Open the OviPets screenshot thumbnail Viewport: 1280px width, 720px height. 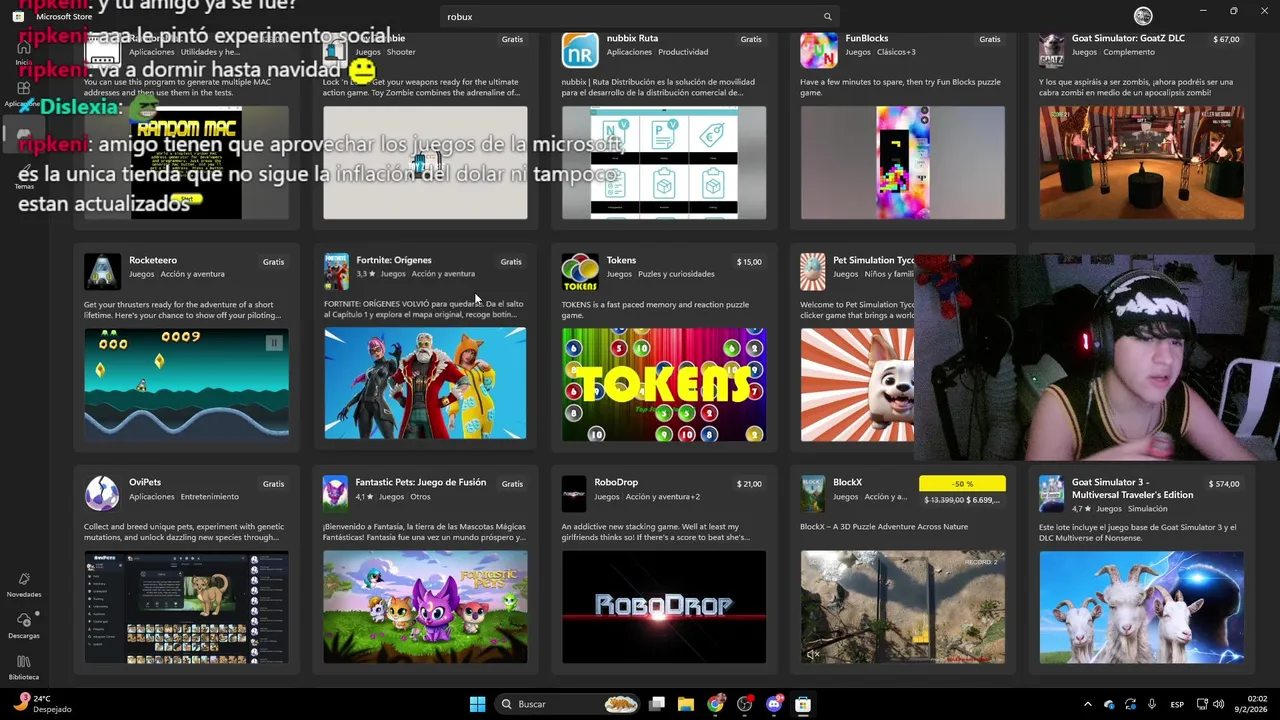(186, 607)
